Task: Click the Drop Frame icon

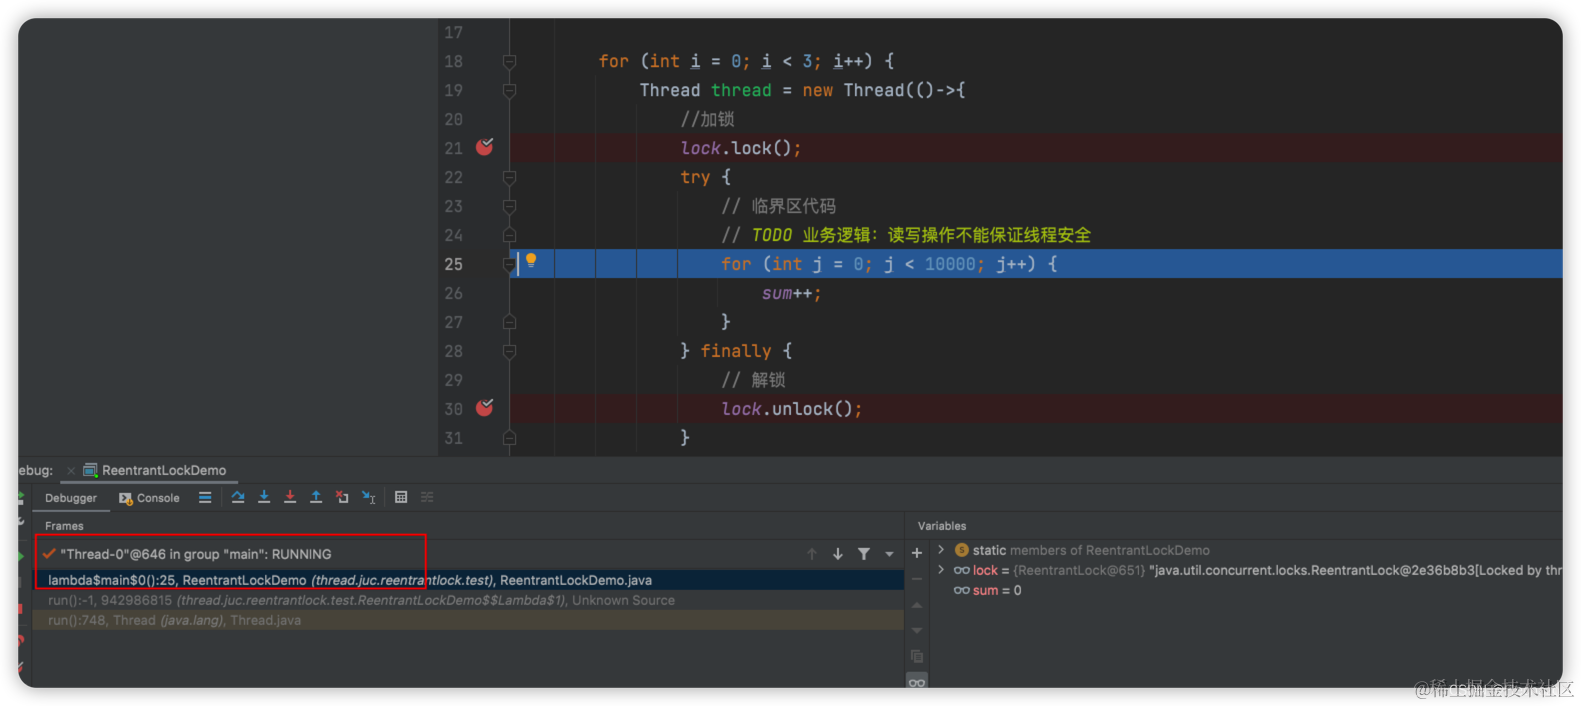Action: point(342,497)
